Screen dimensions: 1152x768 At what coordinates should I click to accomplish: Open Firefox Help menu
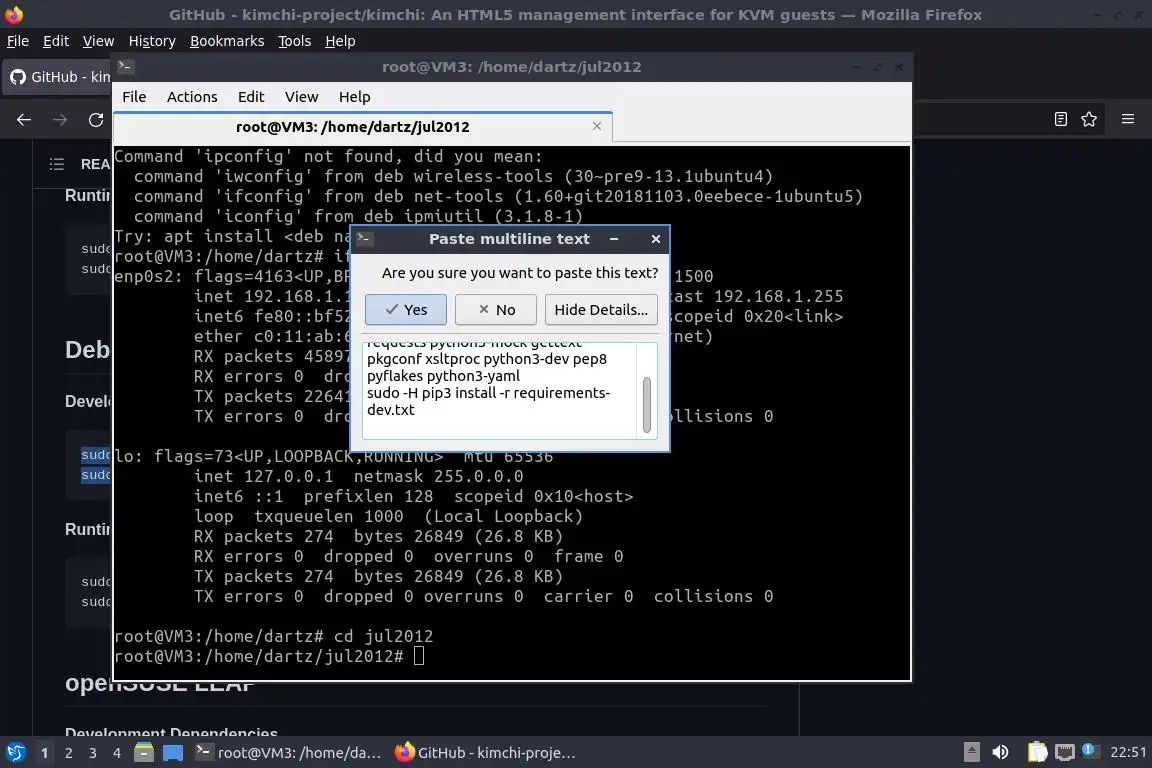[x=340, y=41]
